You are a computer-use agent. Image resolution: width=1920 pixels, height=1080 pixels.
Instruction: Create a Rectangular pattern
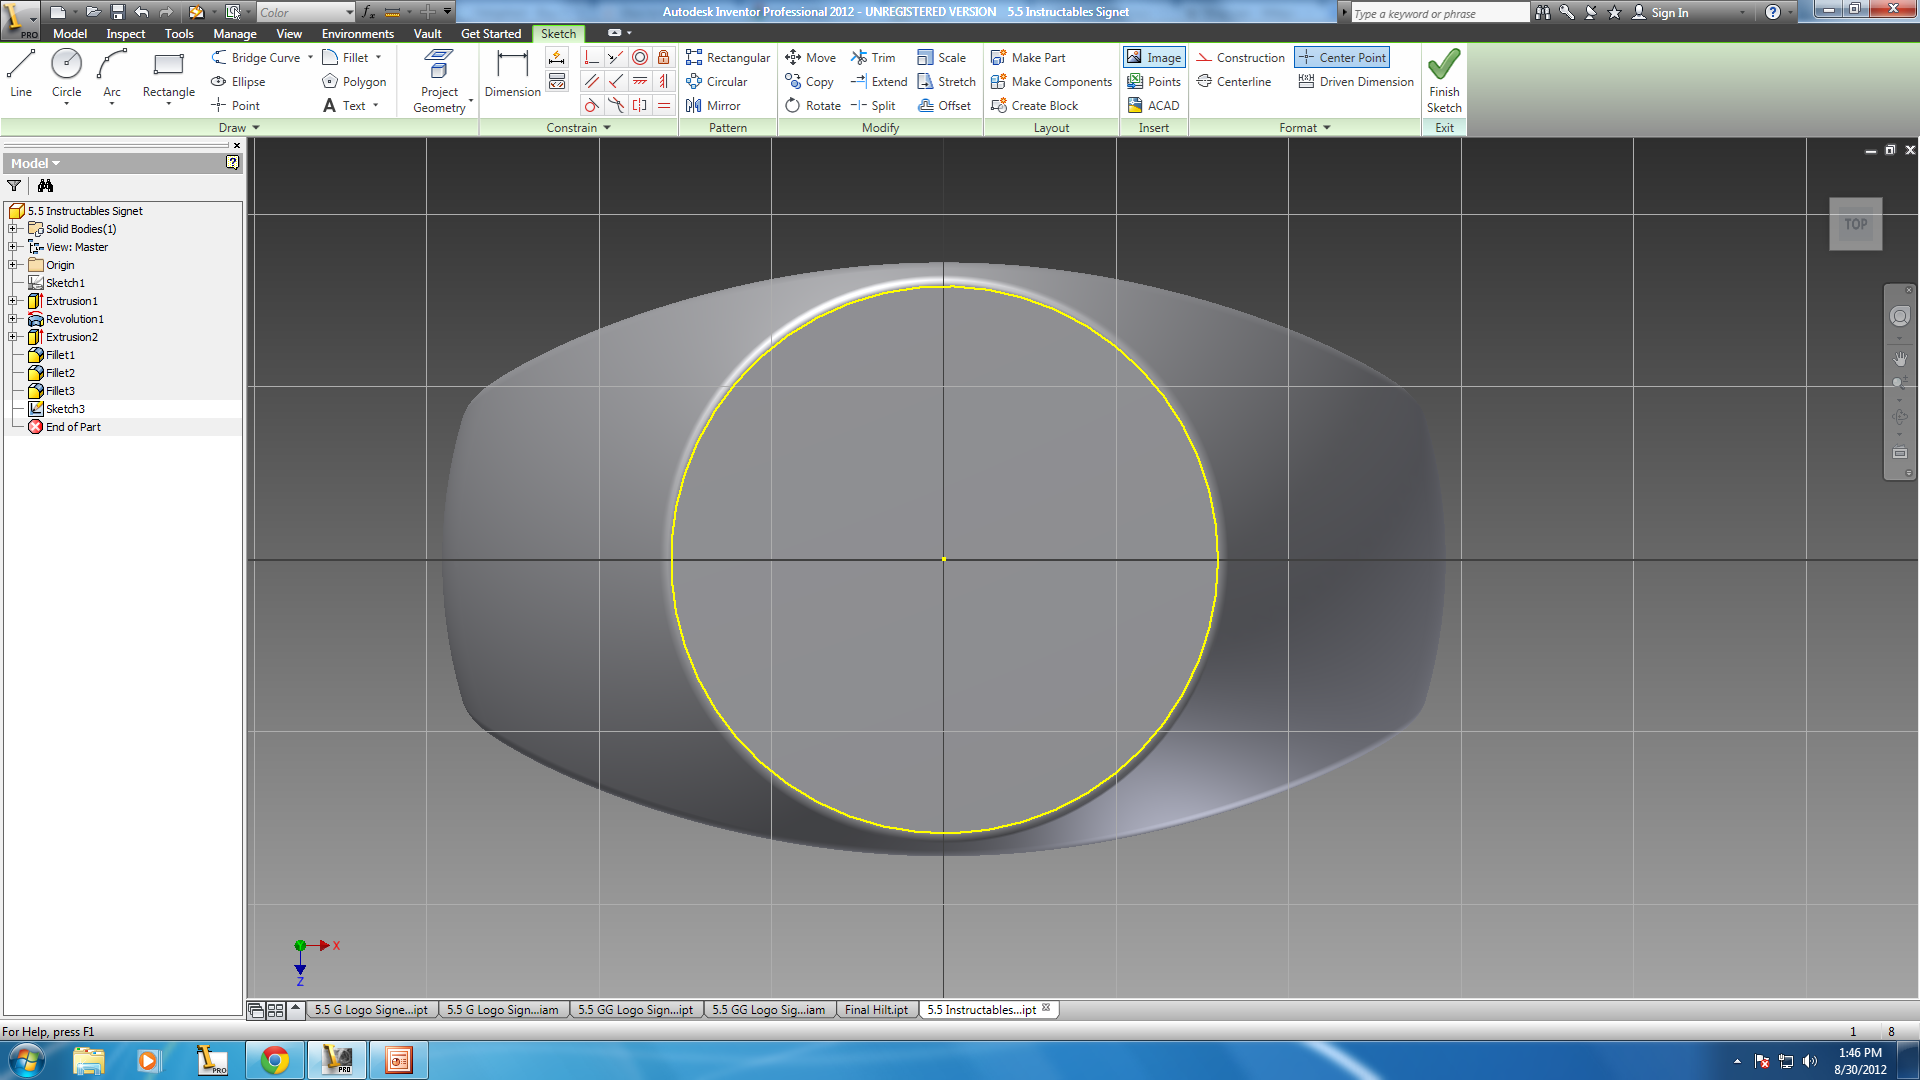tap(728, 58)
